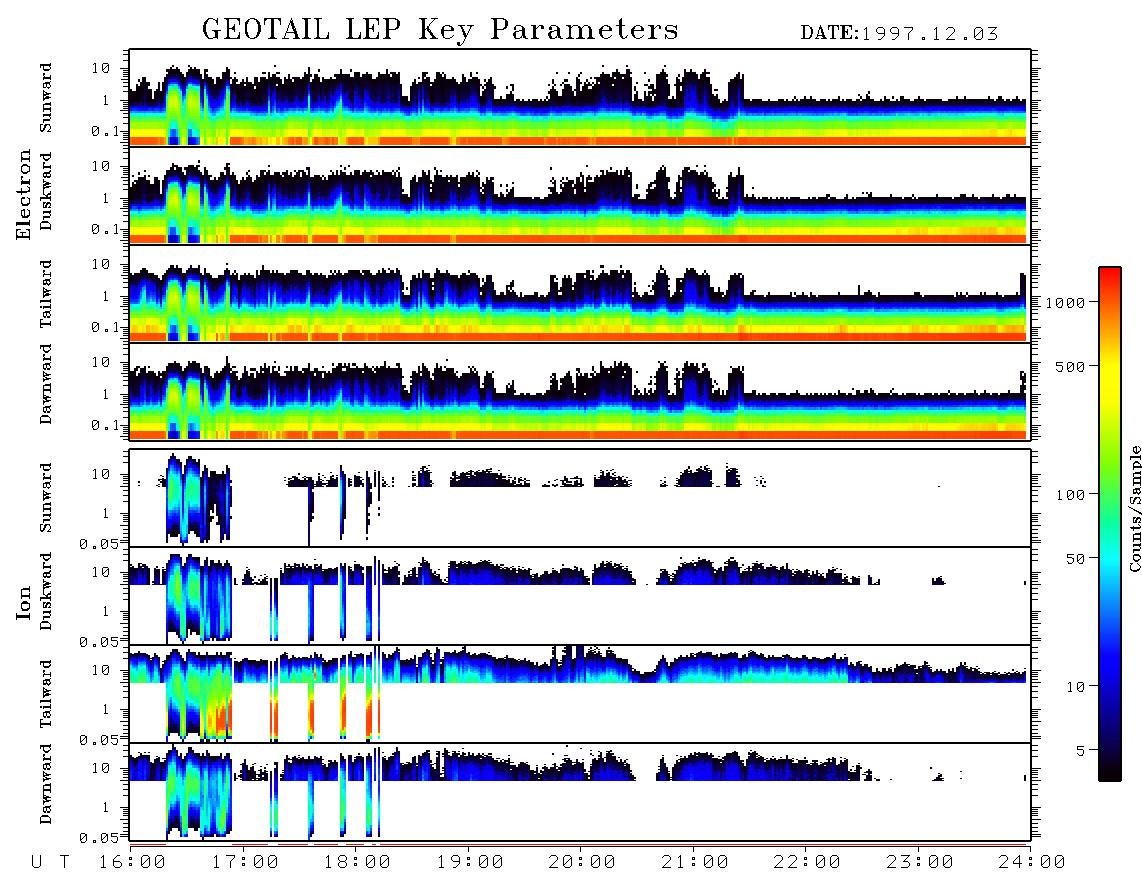Click the 19:00 time tick label

470,863
